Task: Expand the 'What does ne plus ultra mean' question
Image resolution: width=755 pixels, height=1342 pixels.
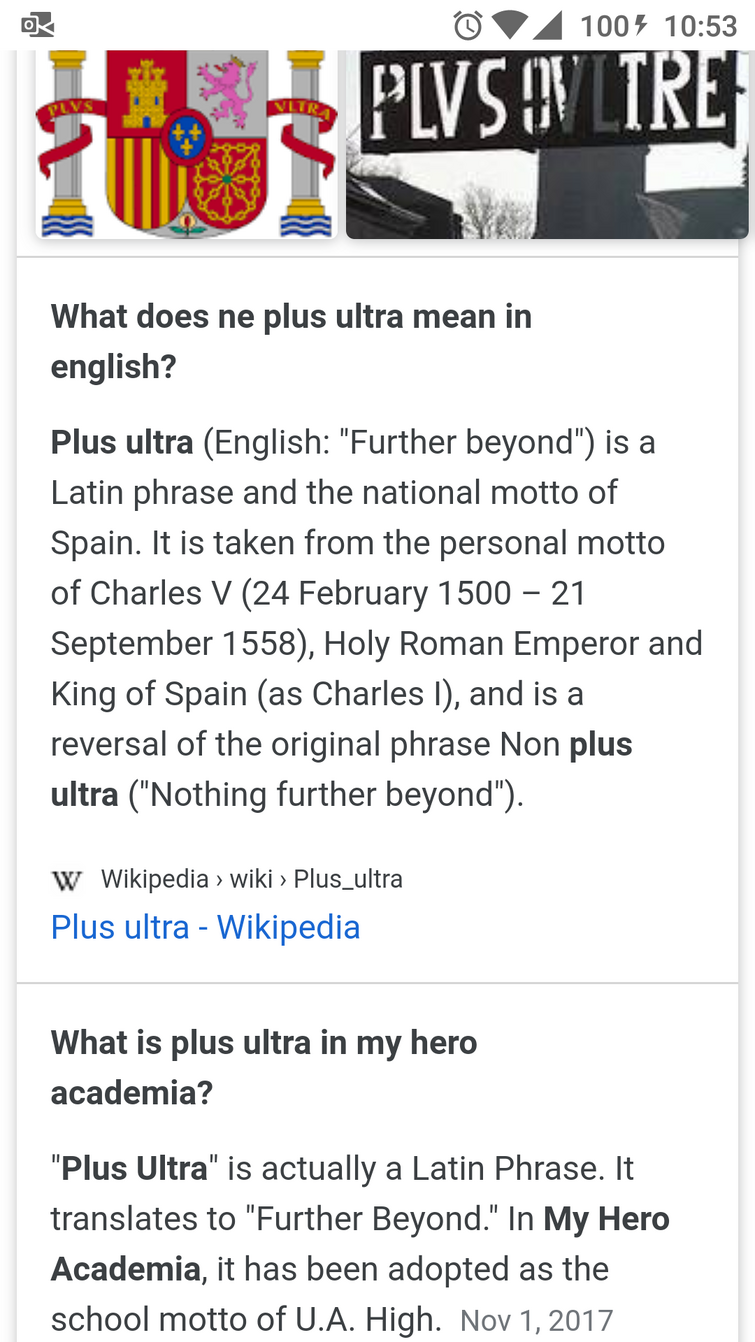Action: (x=291, y=340)
